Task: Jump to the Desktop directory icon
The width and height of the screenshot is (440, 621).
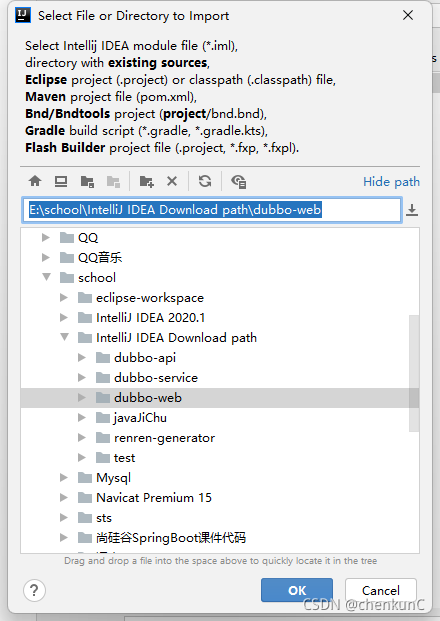Action: point(61,181)
